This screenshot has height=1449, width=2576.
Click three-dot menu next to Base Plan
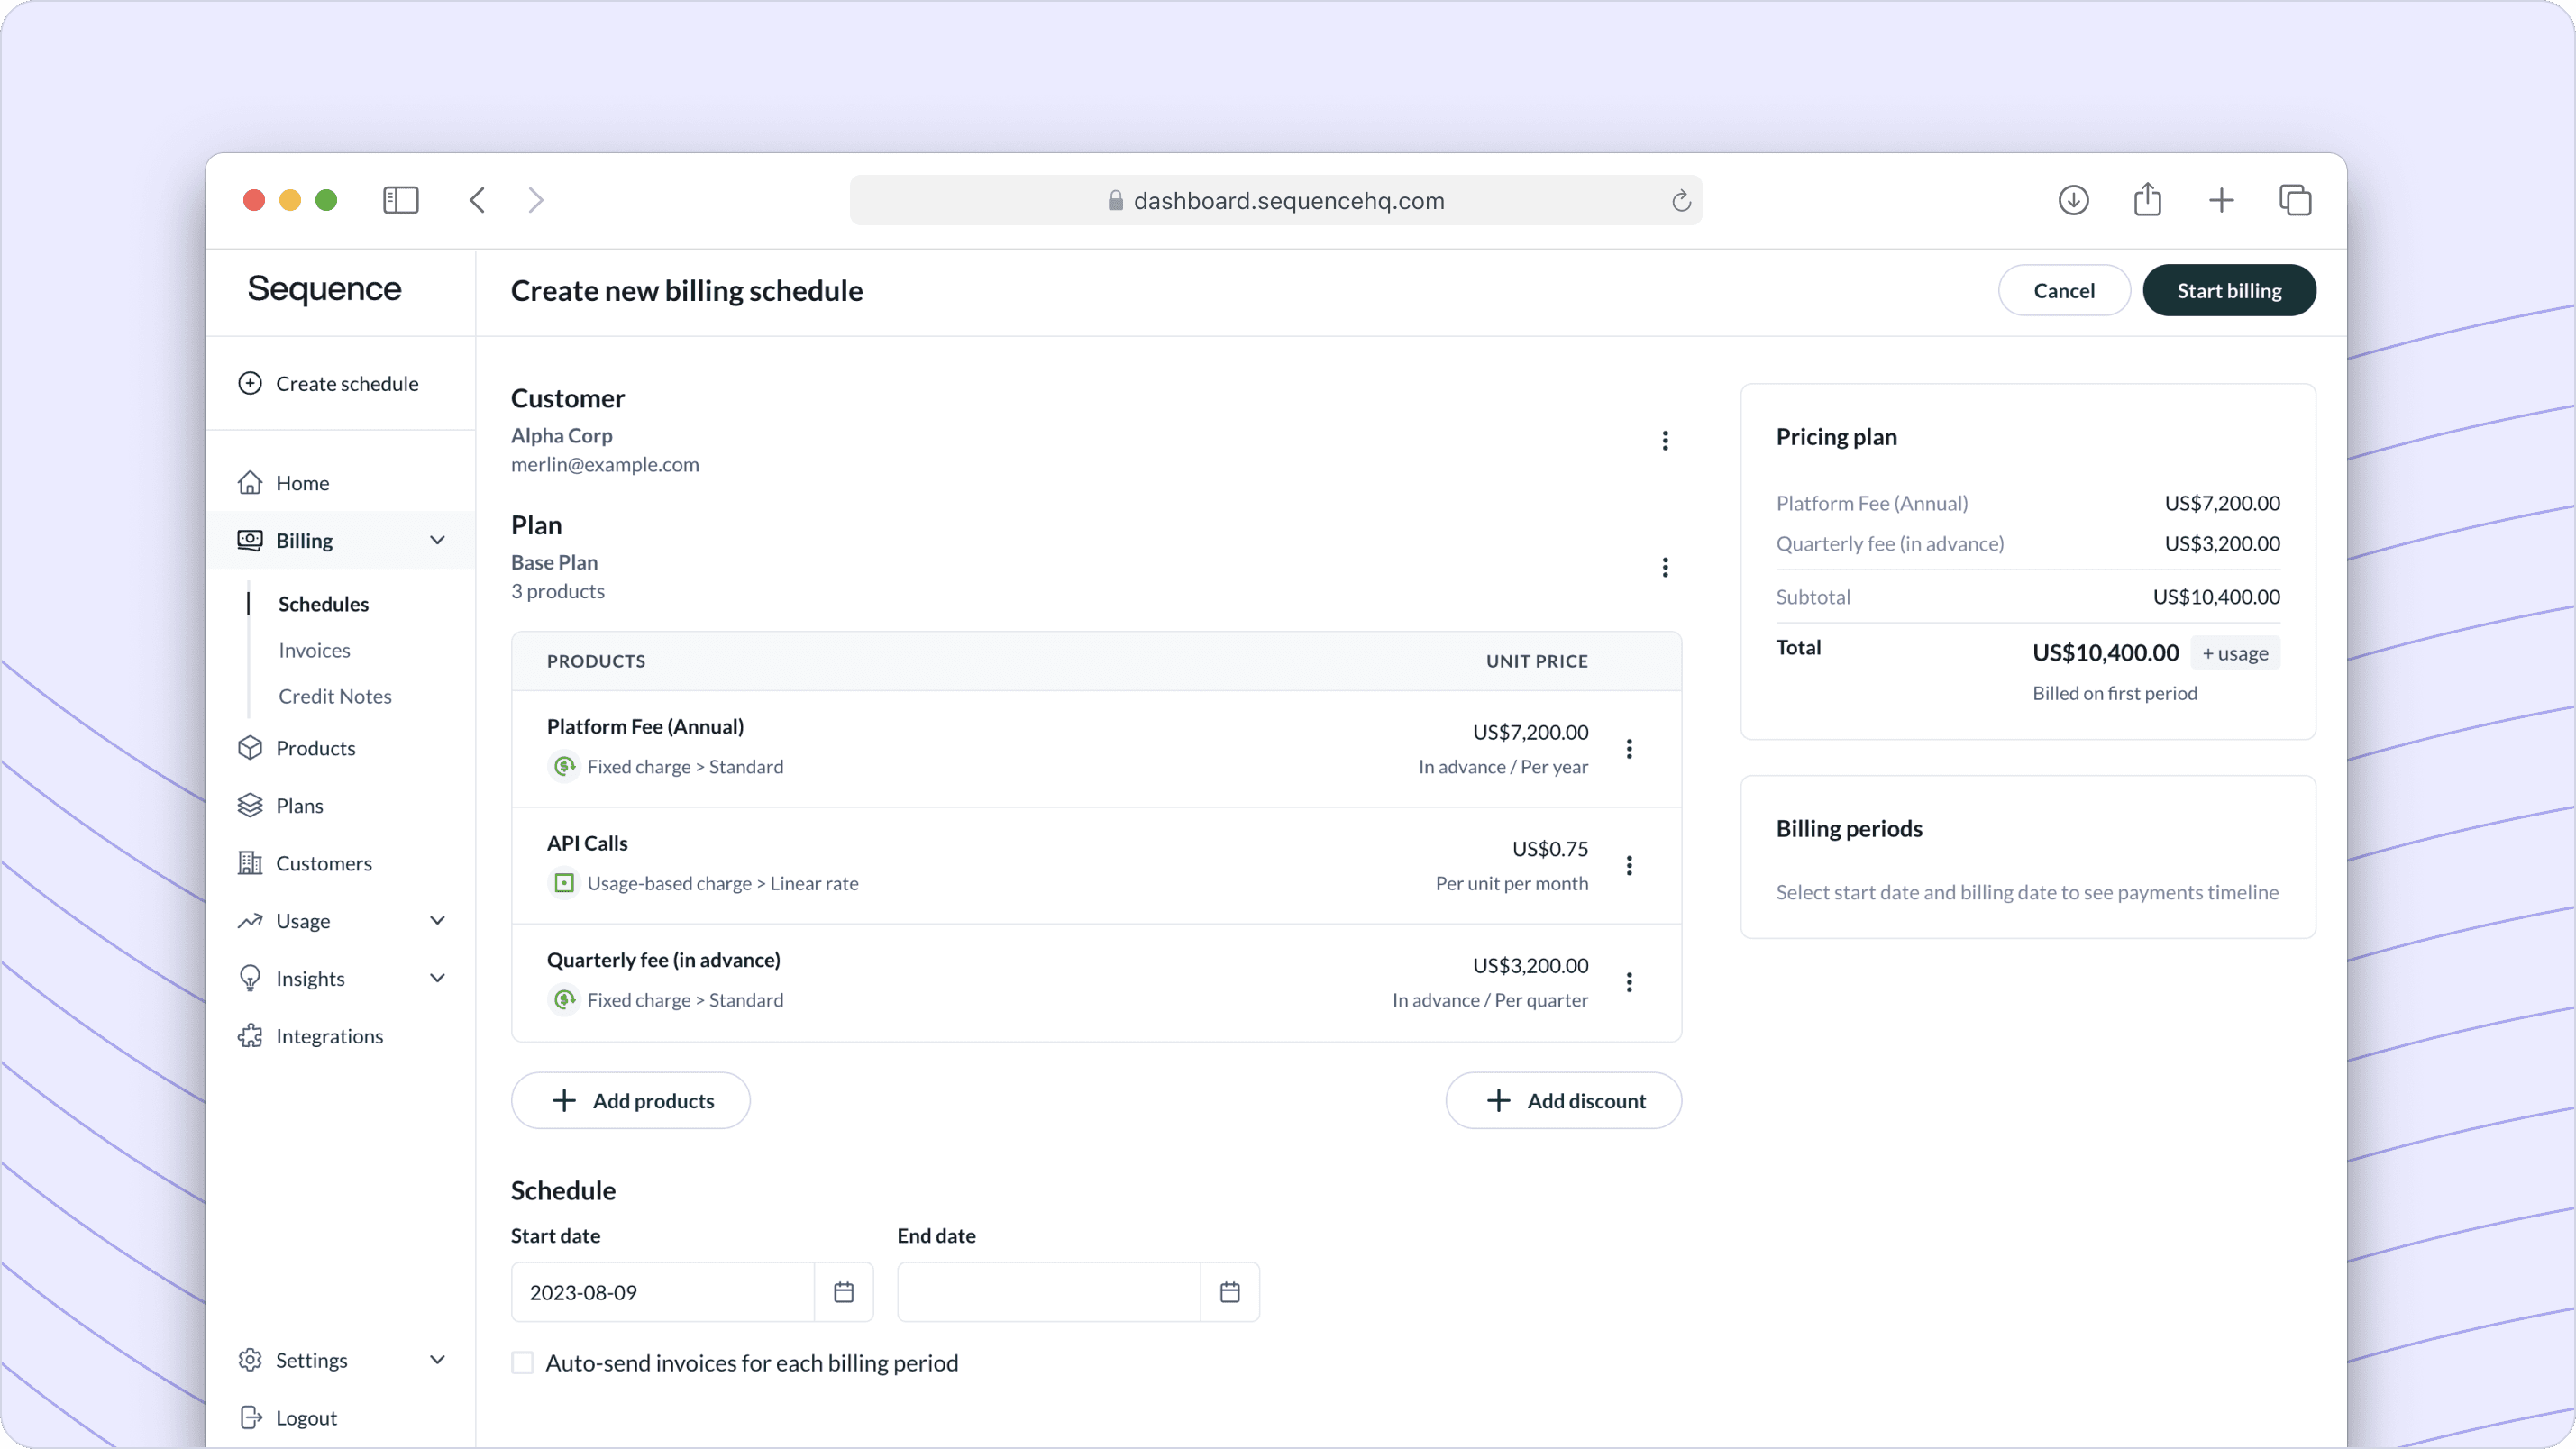coord(1665,568)
